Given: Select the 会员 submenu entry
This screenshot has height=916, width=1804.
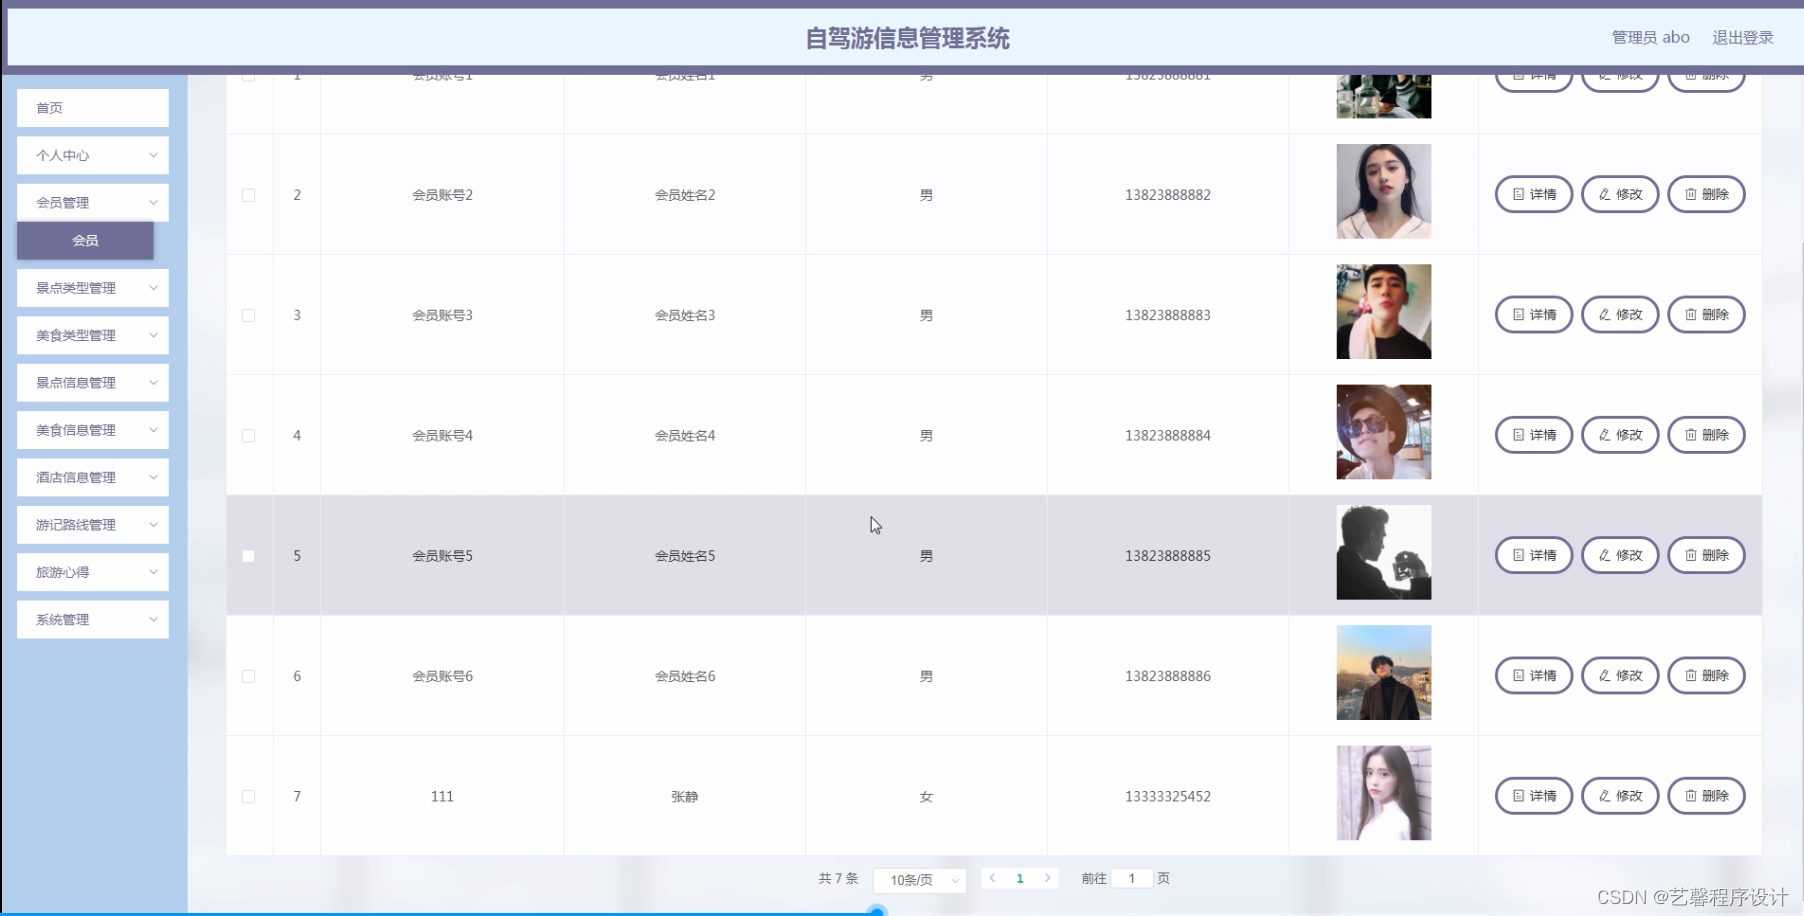Looking at the screenshot, I should (86, 240).
